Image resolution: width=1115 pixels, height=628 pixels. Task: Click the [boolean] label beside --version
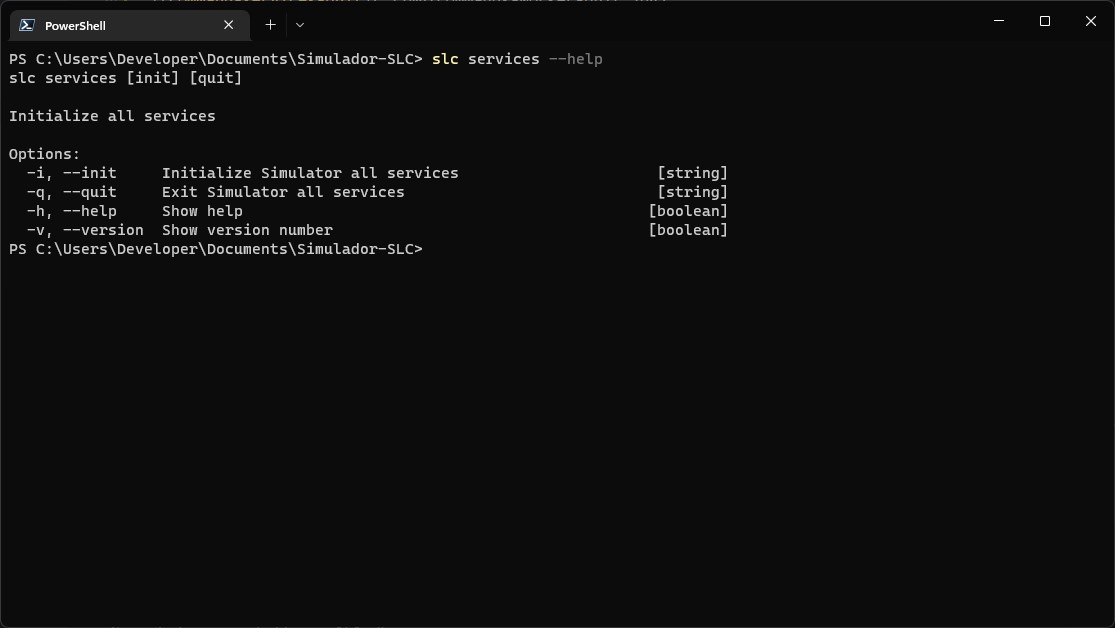689,229
